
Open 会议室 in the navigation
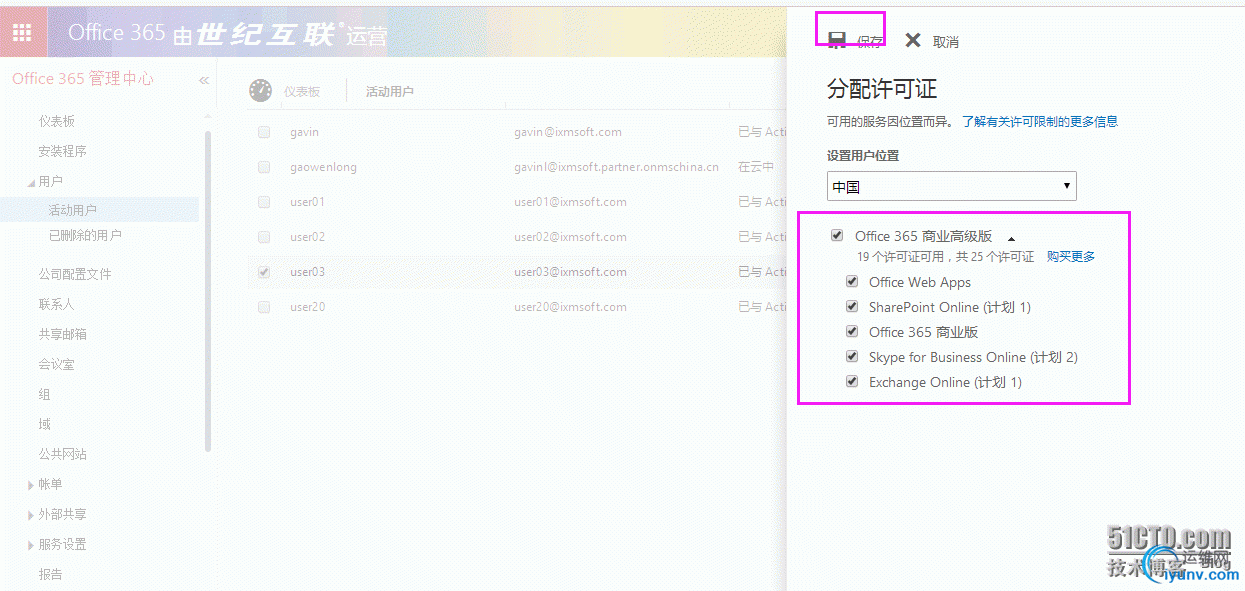coord(56,364)
